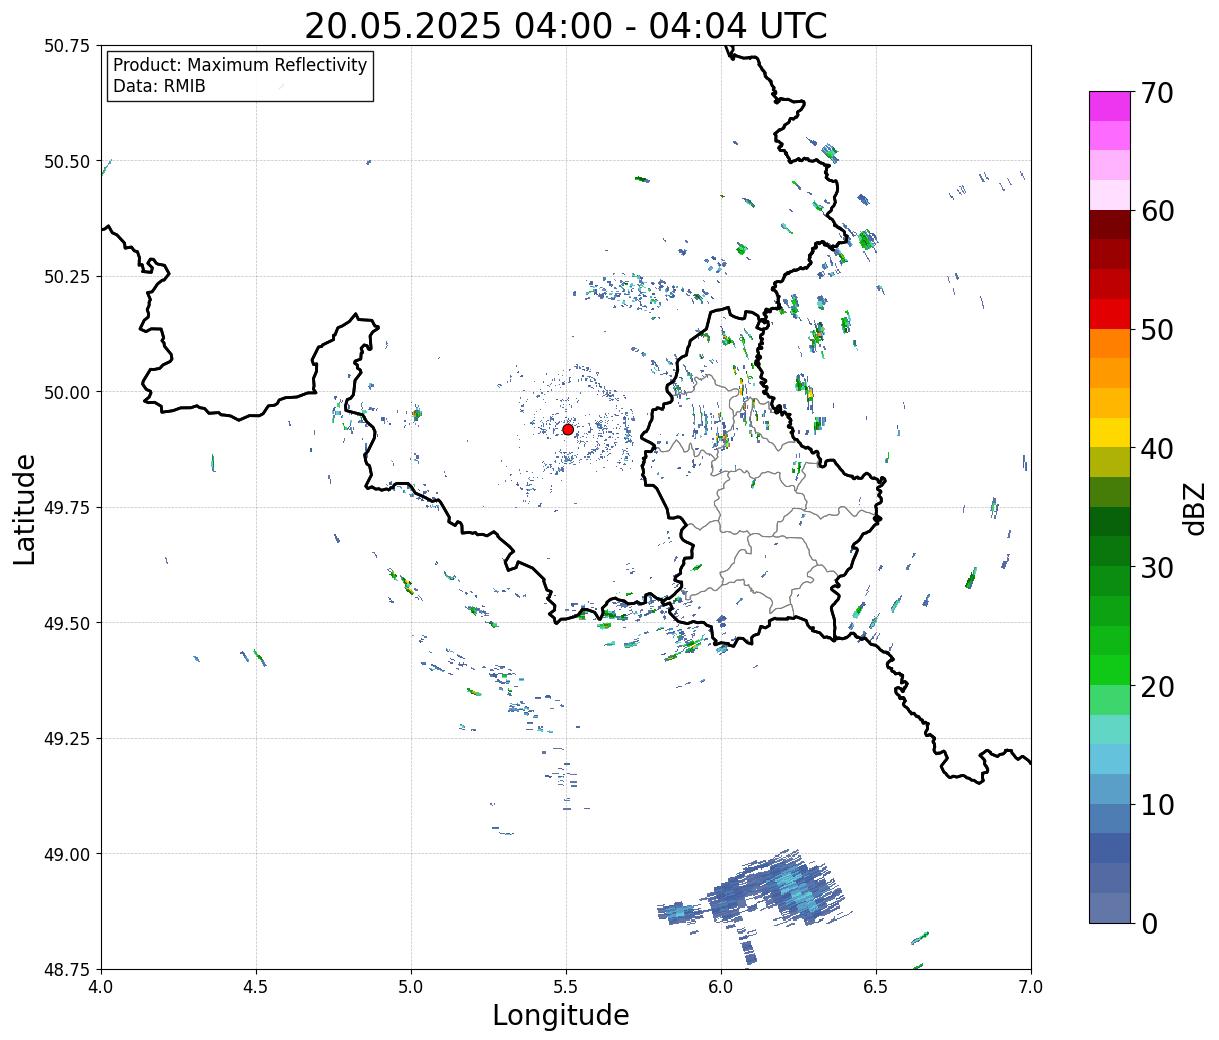Click the 'Latitude' axis label
Image resolution: width=1219 pixels, height=1040 pixels.
tap(24, 508)
